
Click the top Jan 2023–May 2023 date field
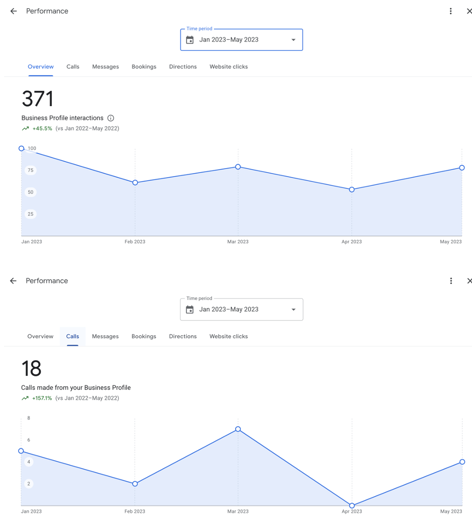241,40
